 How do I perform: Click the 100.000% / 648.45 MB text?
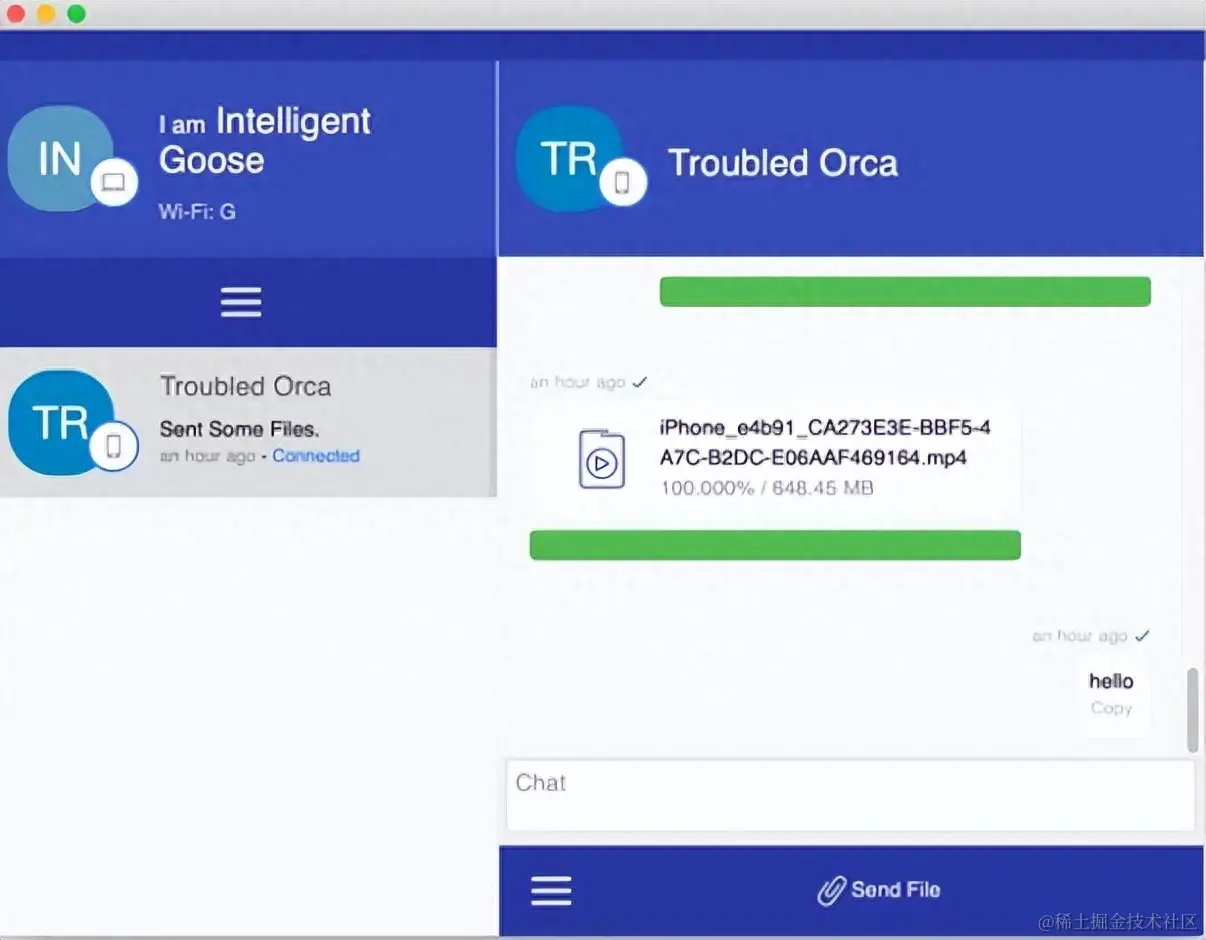click(x=767, y=488)
